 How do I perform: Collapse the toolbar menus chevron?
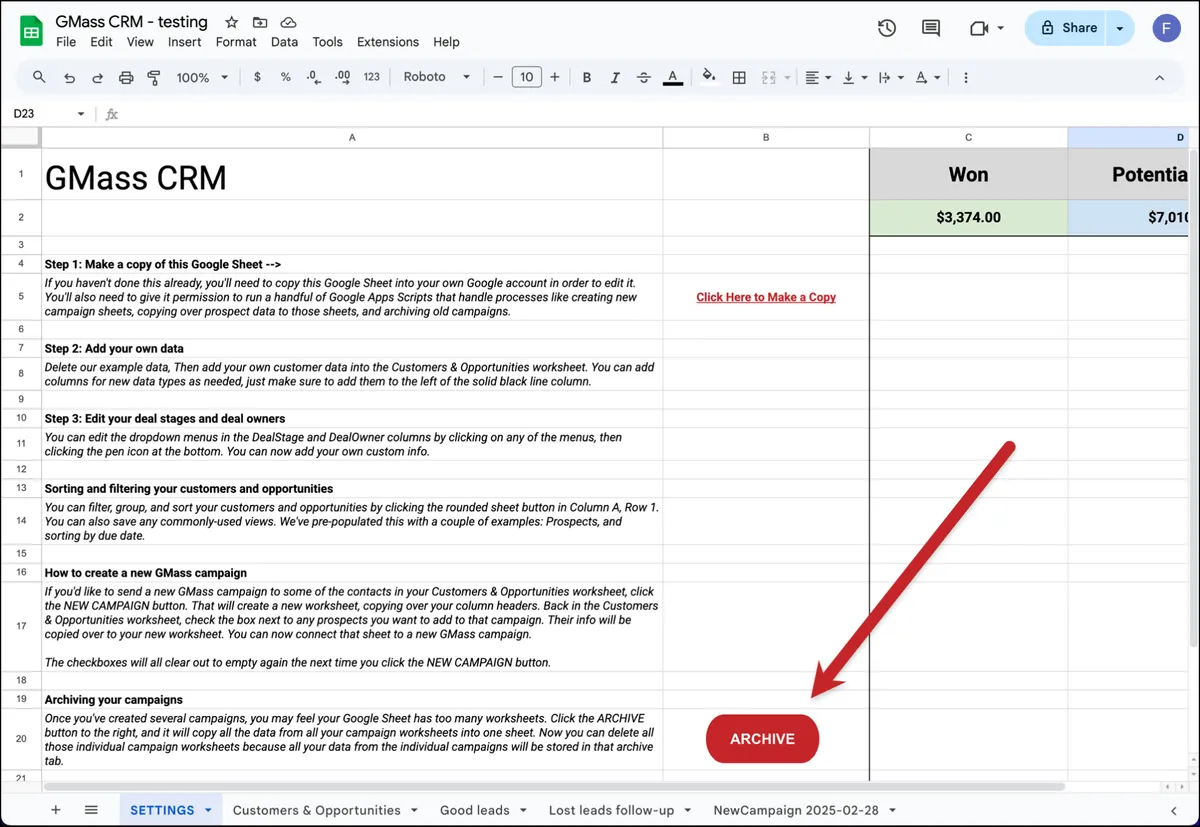tap(1159, 77)
